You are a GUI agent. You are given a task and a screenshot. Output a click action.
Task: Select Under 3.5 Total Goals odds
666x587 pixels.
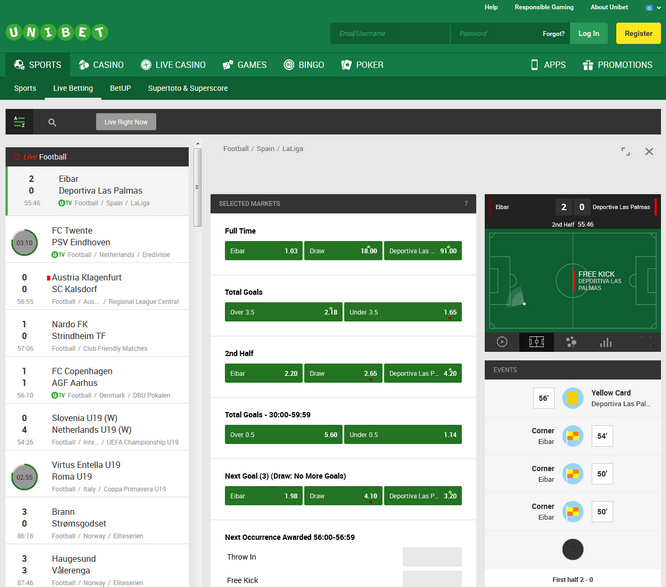click(x=403, y=312)
